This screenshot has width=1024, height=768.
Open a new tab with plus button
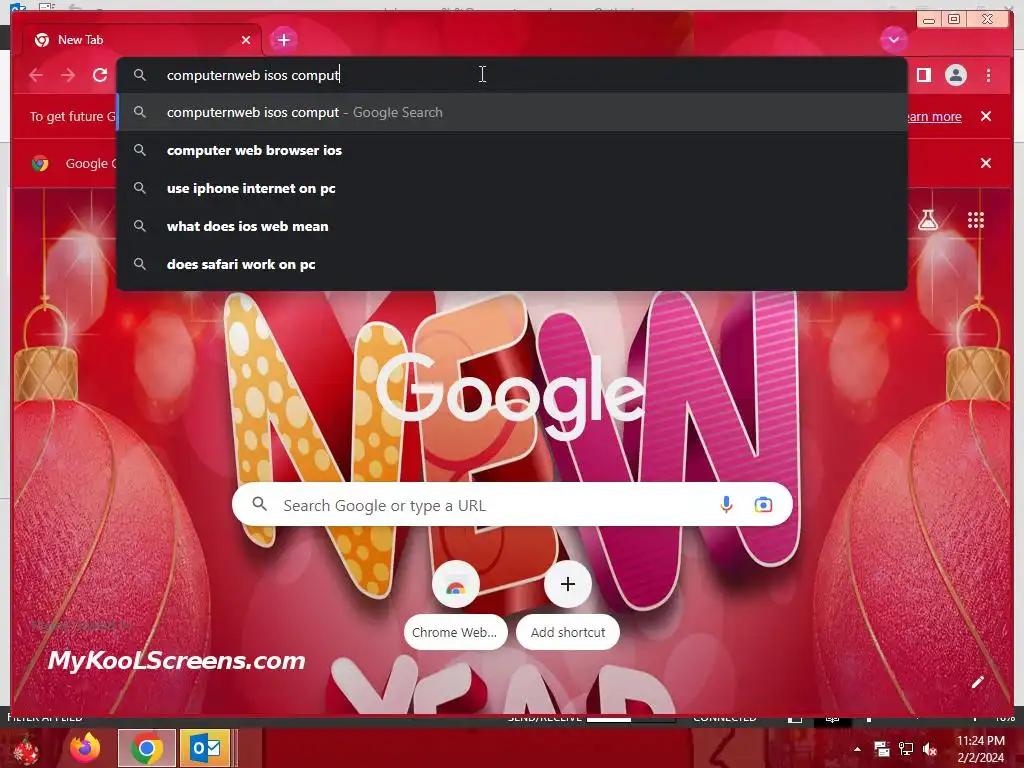click(283, 40)
